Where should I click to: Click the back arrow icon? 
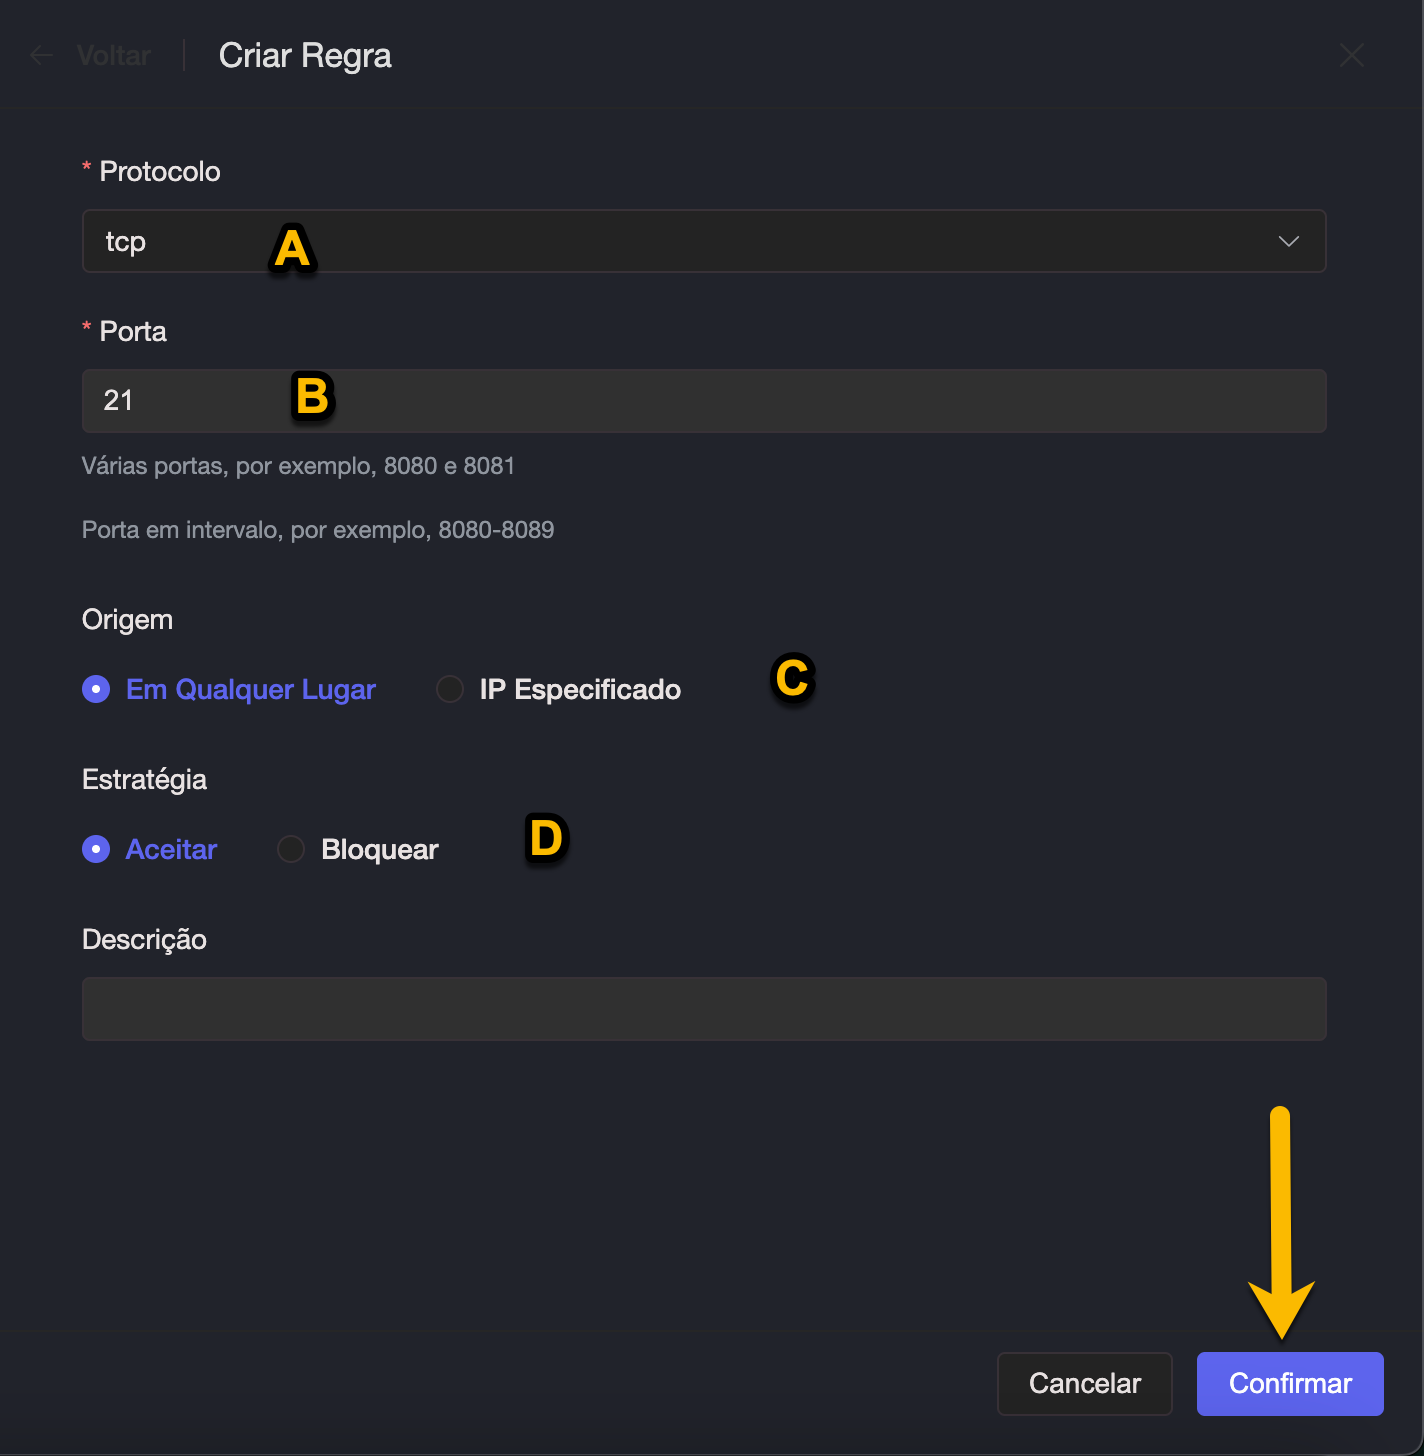tap(41, 55)
